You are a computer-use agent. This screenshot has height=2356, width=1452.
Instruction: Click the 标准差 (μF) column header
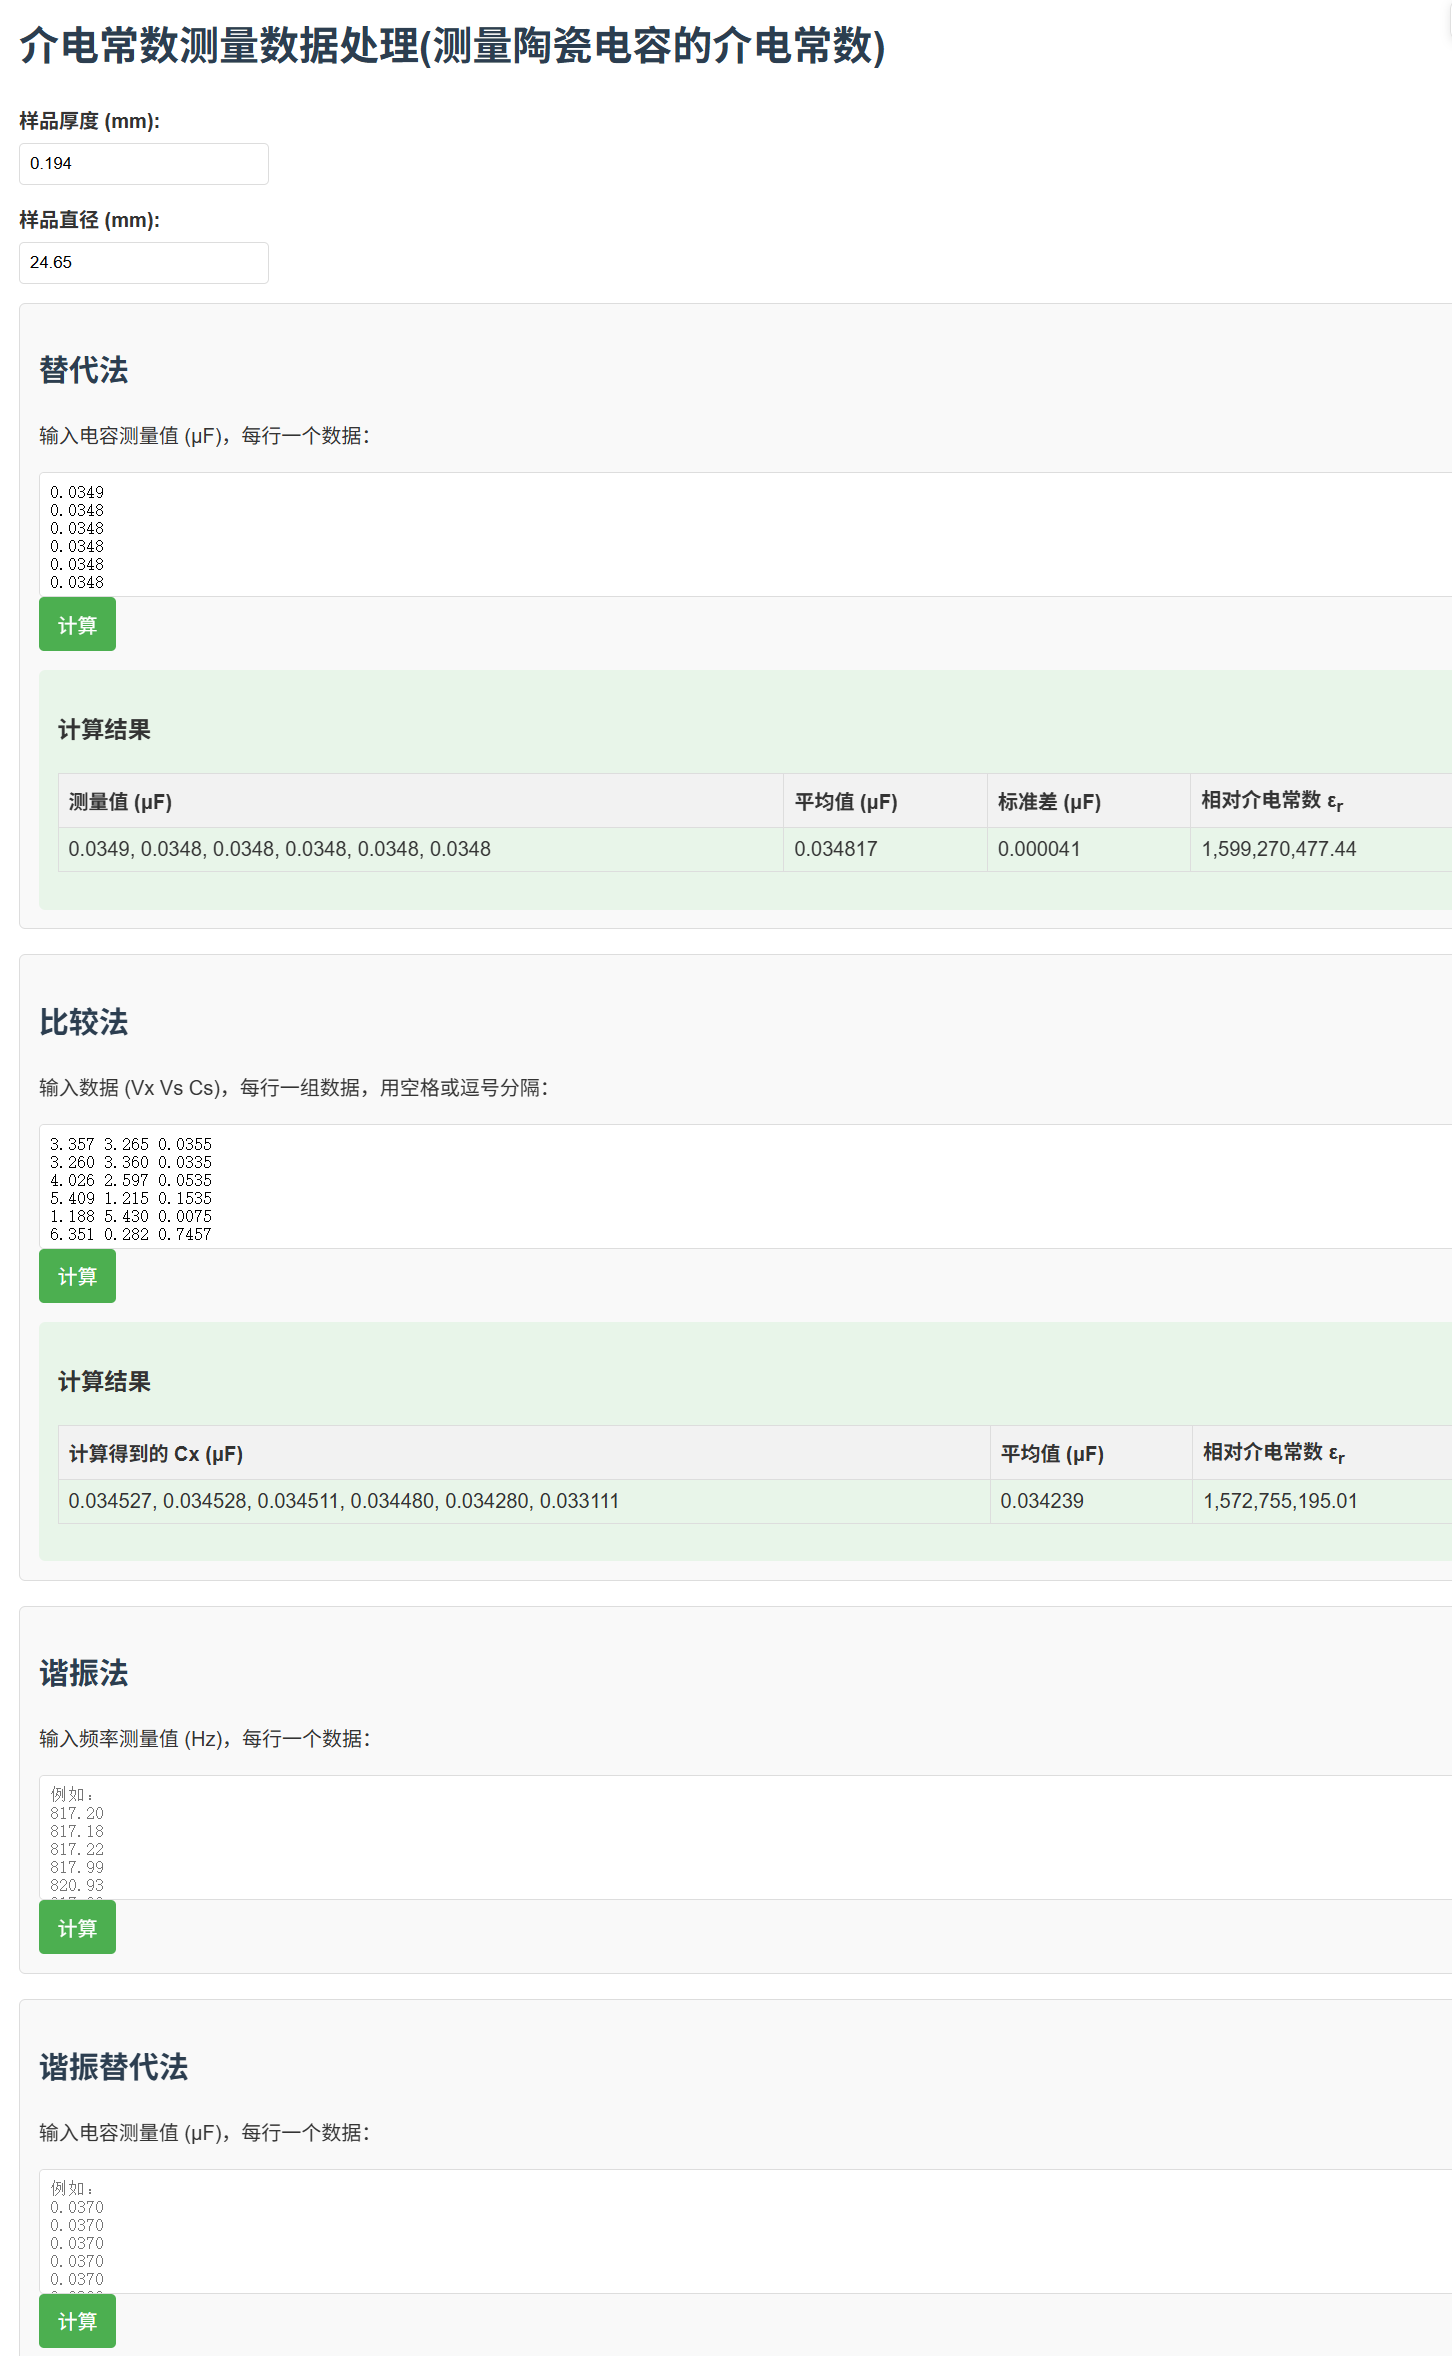(1048, 802)
